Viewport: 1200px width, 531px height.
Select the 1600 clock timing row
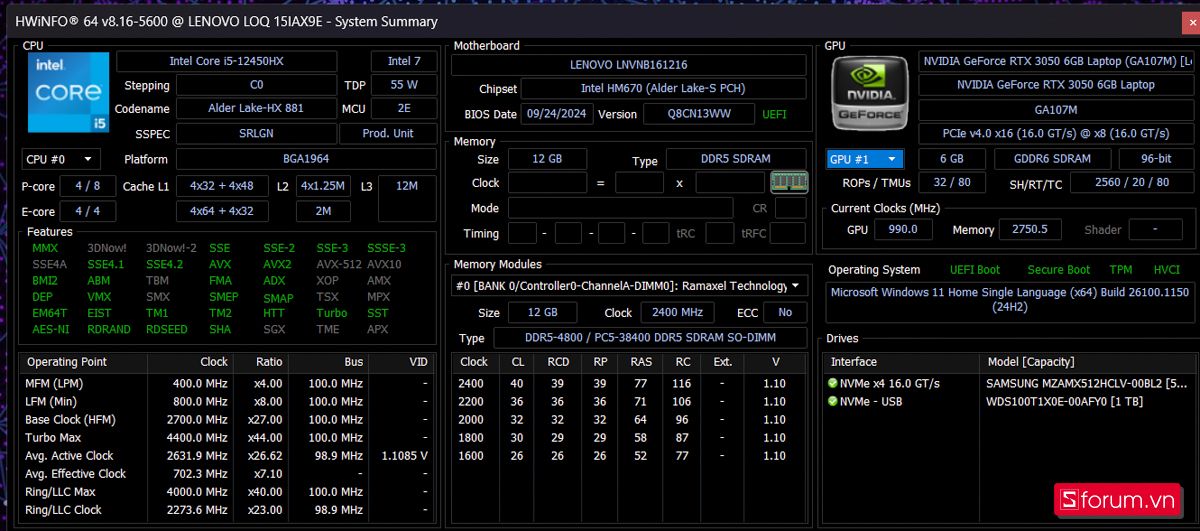point(628,455)
